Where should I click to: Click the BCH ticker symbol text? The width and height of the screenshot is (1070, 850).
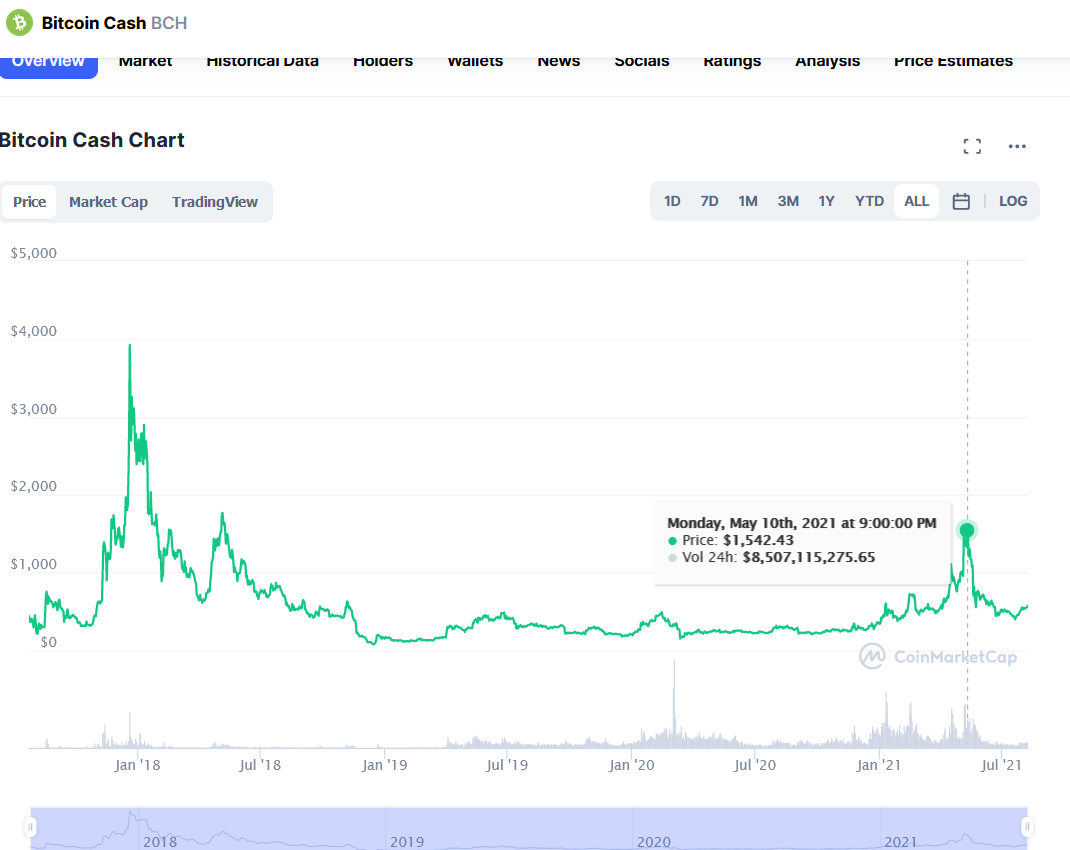(x=169, y=23)
